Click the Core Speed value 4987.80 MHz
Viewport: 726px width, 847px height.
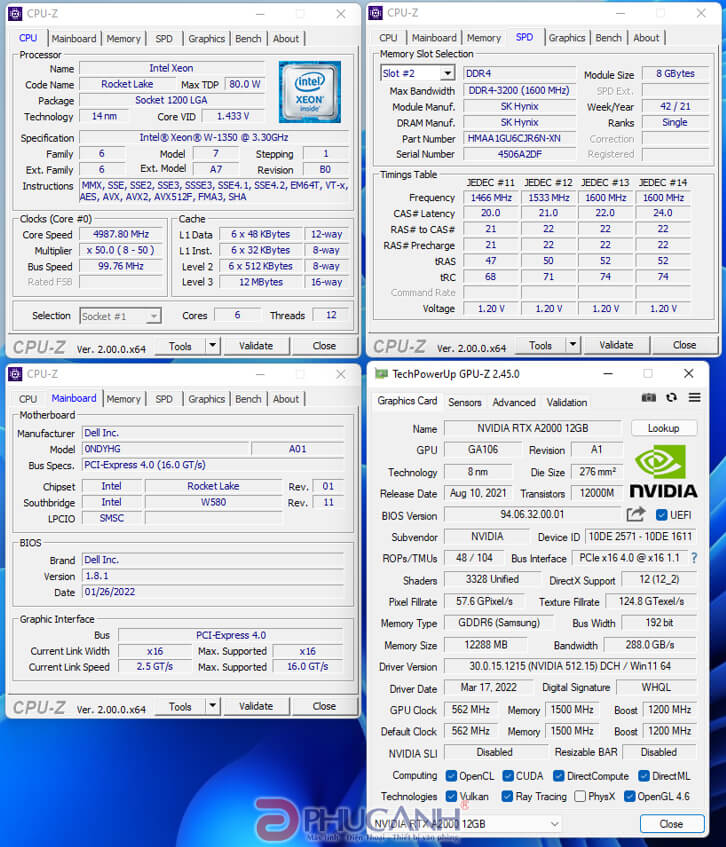pyautogui.click(x=121, y=234)
